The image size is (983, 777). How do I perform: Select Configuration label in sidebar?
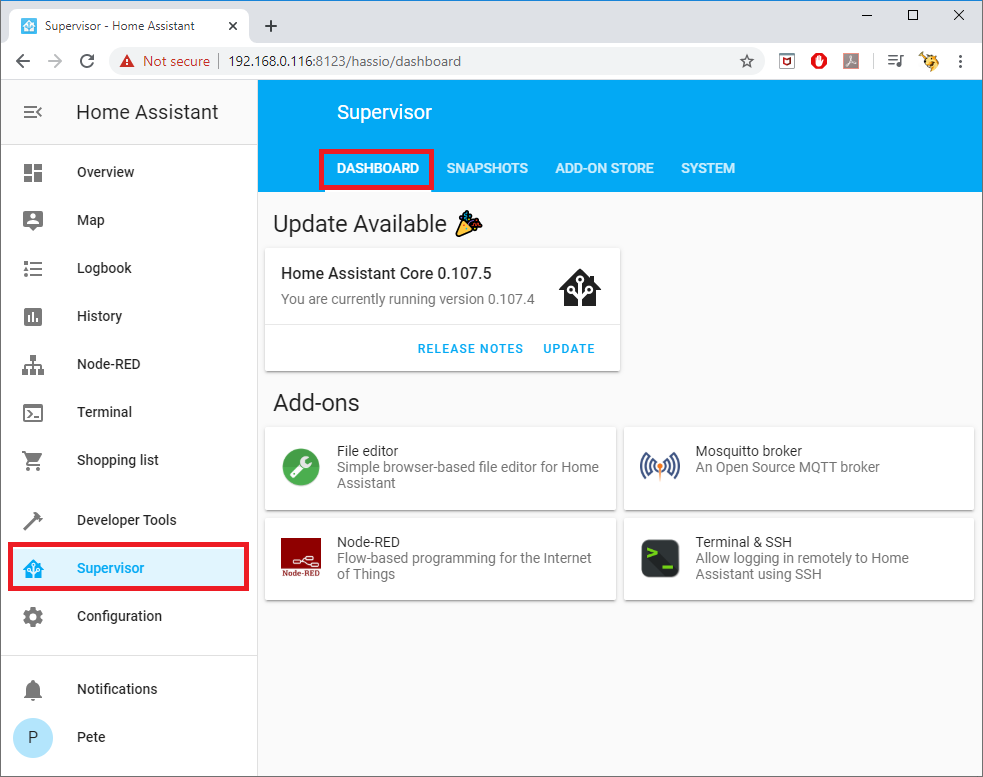pyautogui.click(x=119, y=616)
